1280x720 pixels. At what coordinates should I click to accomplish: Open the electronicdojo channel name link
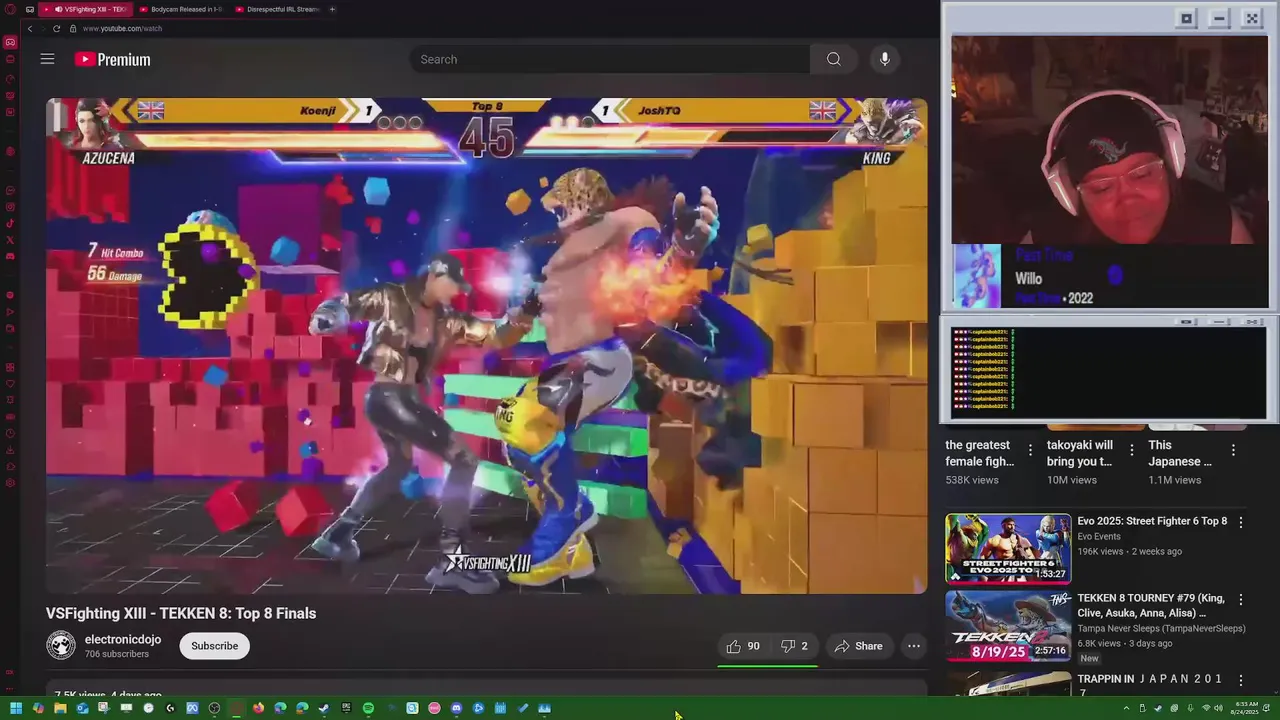pos(122,640)
